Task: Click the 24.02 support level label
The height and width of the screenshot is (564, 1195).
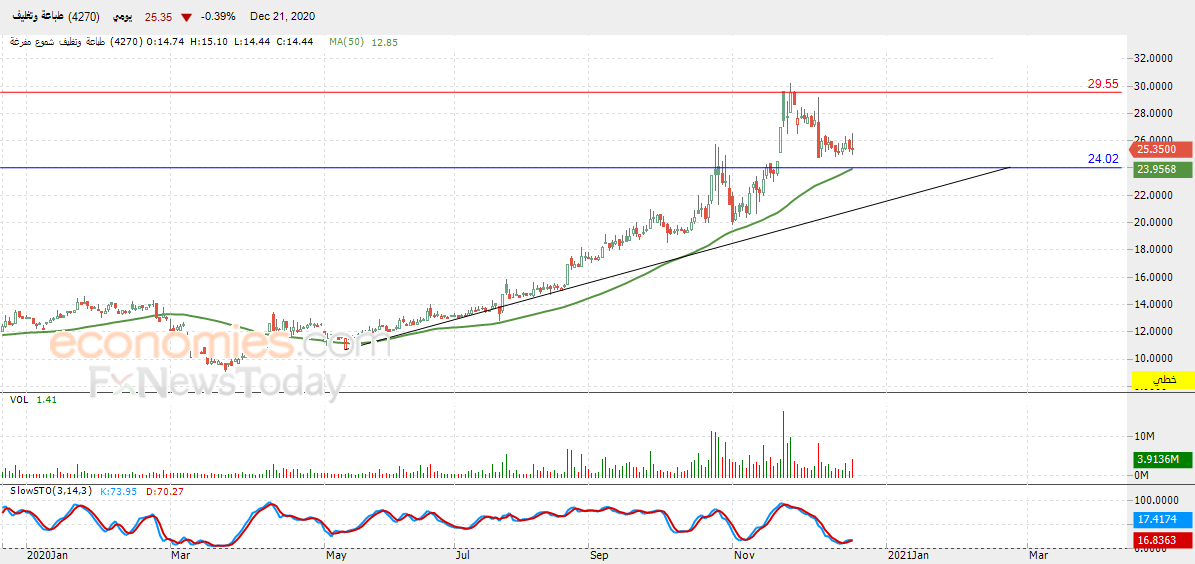Action: pos(1103,159)
